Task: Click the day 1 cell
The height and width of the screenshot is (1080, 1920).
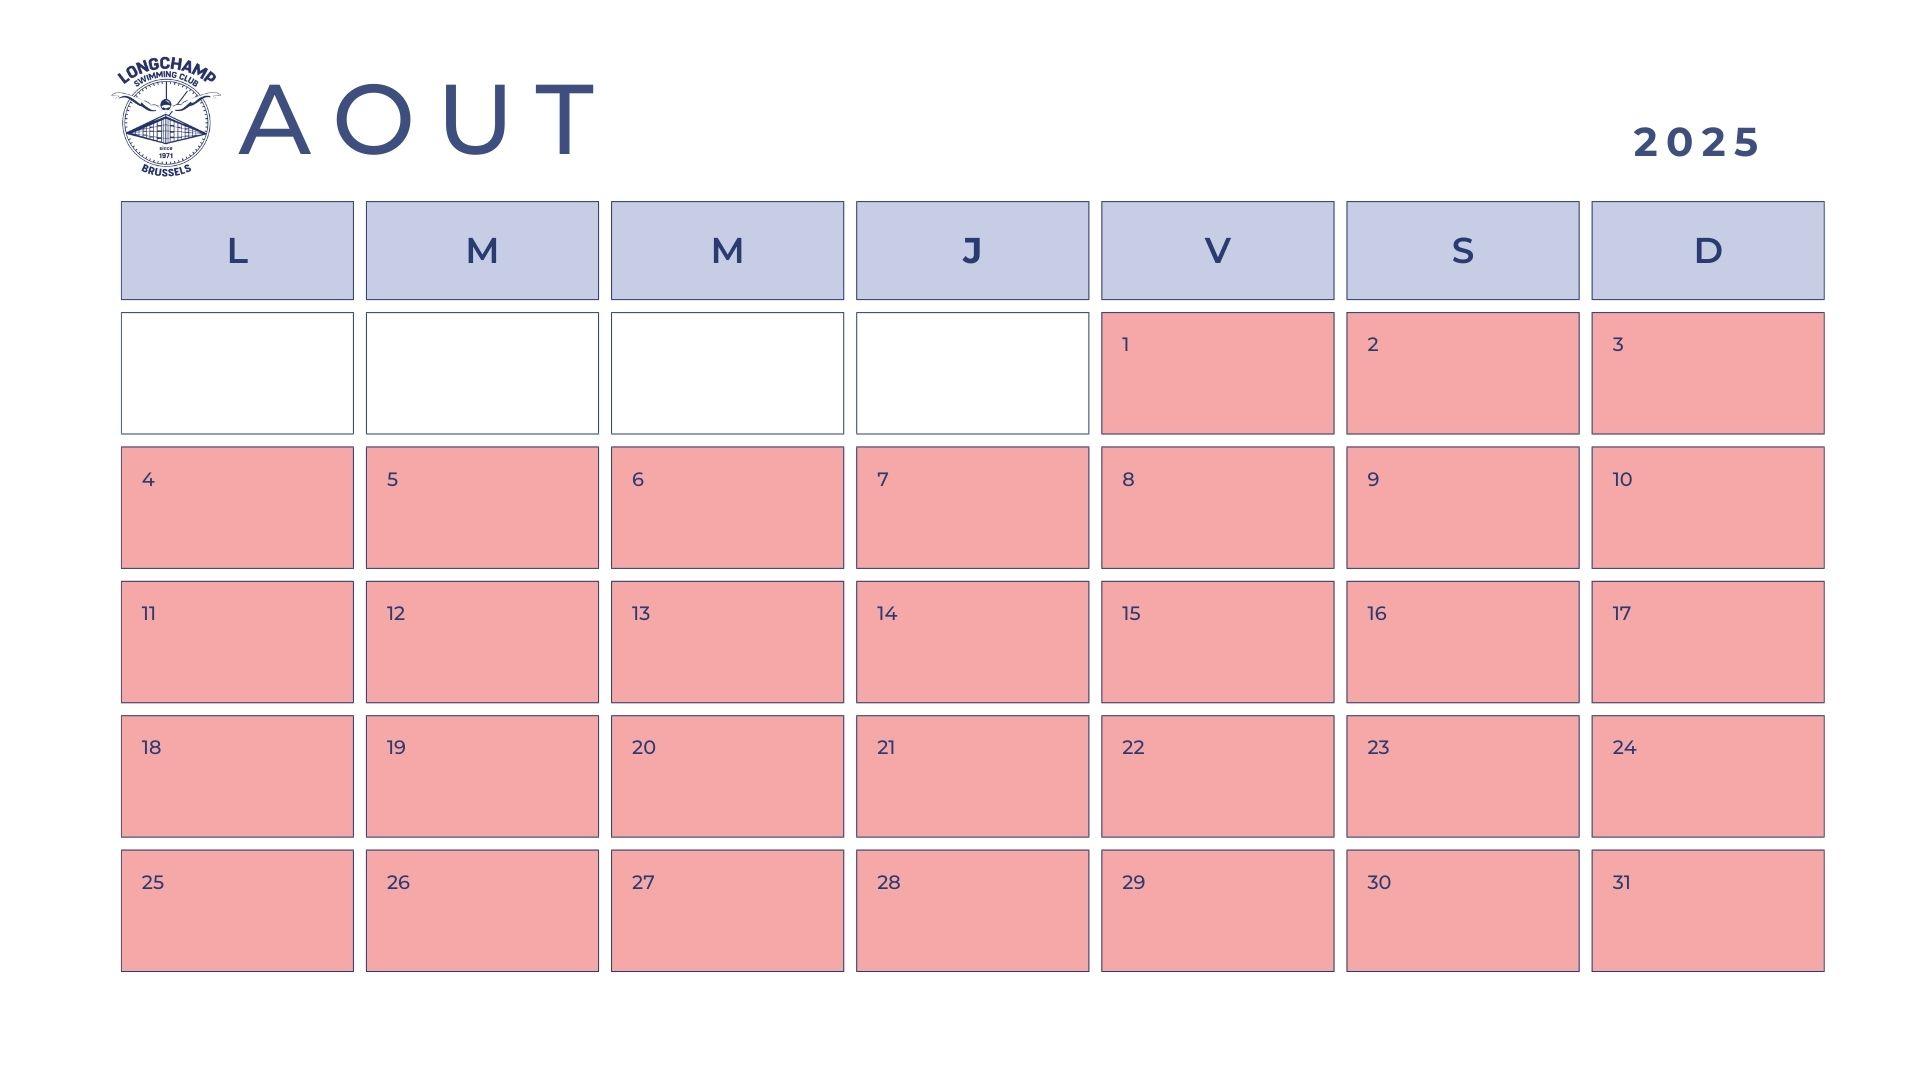Action: tap(1217, 373)
